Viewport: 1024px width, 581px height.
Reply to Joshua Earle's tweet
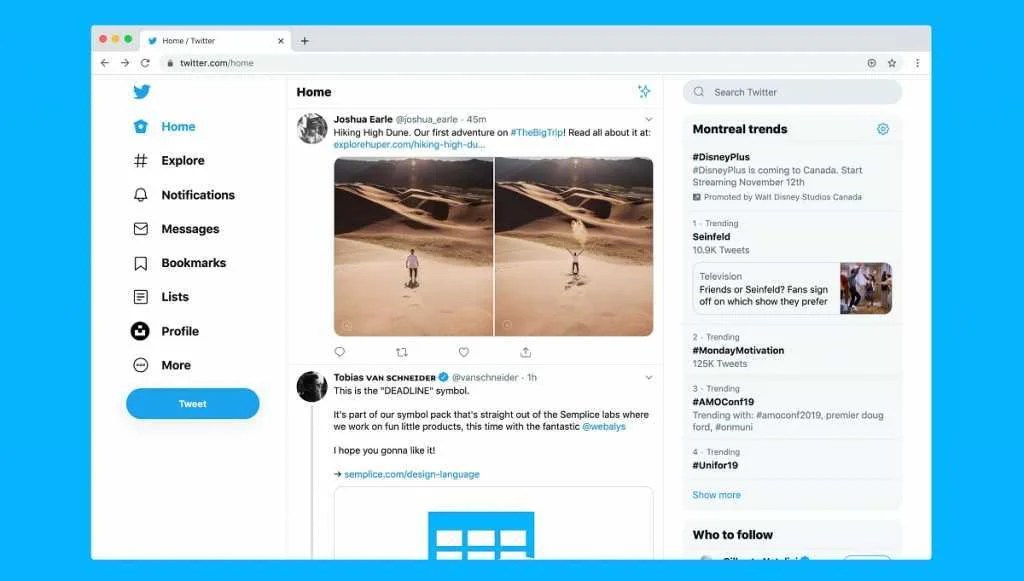tap(339, 352)
